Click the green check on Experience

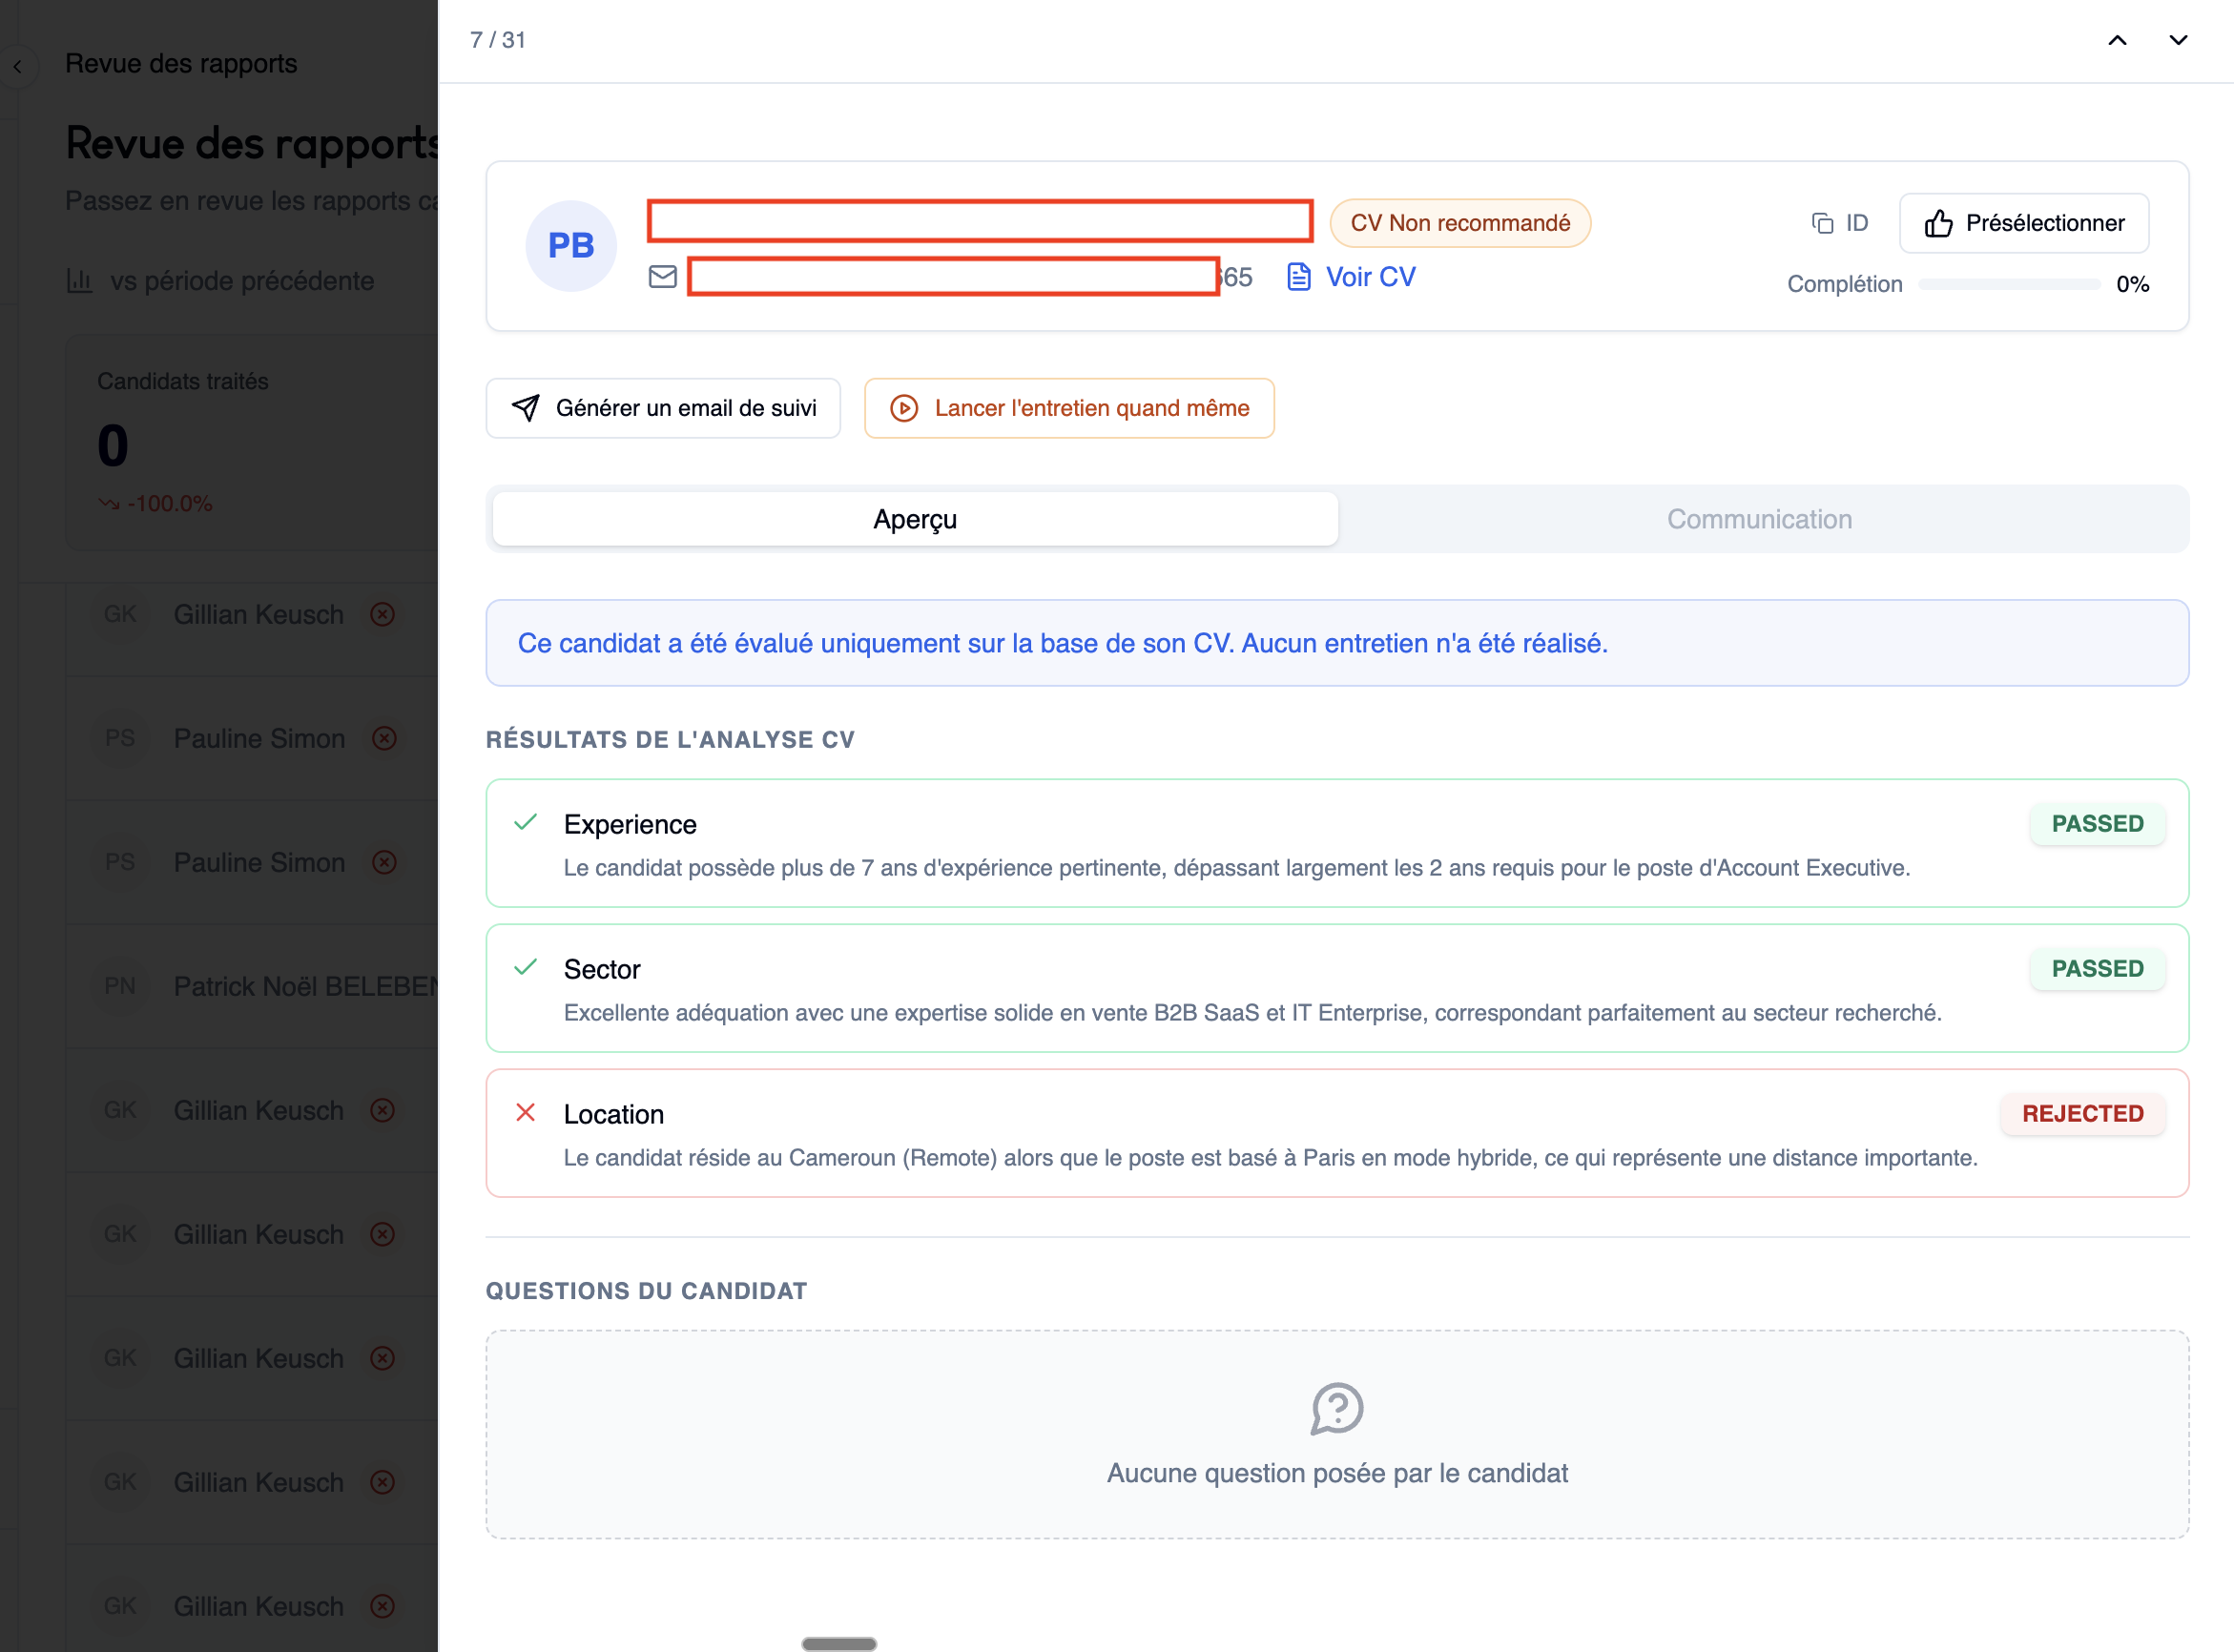click(525, 823)
